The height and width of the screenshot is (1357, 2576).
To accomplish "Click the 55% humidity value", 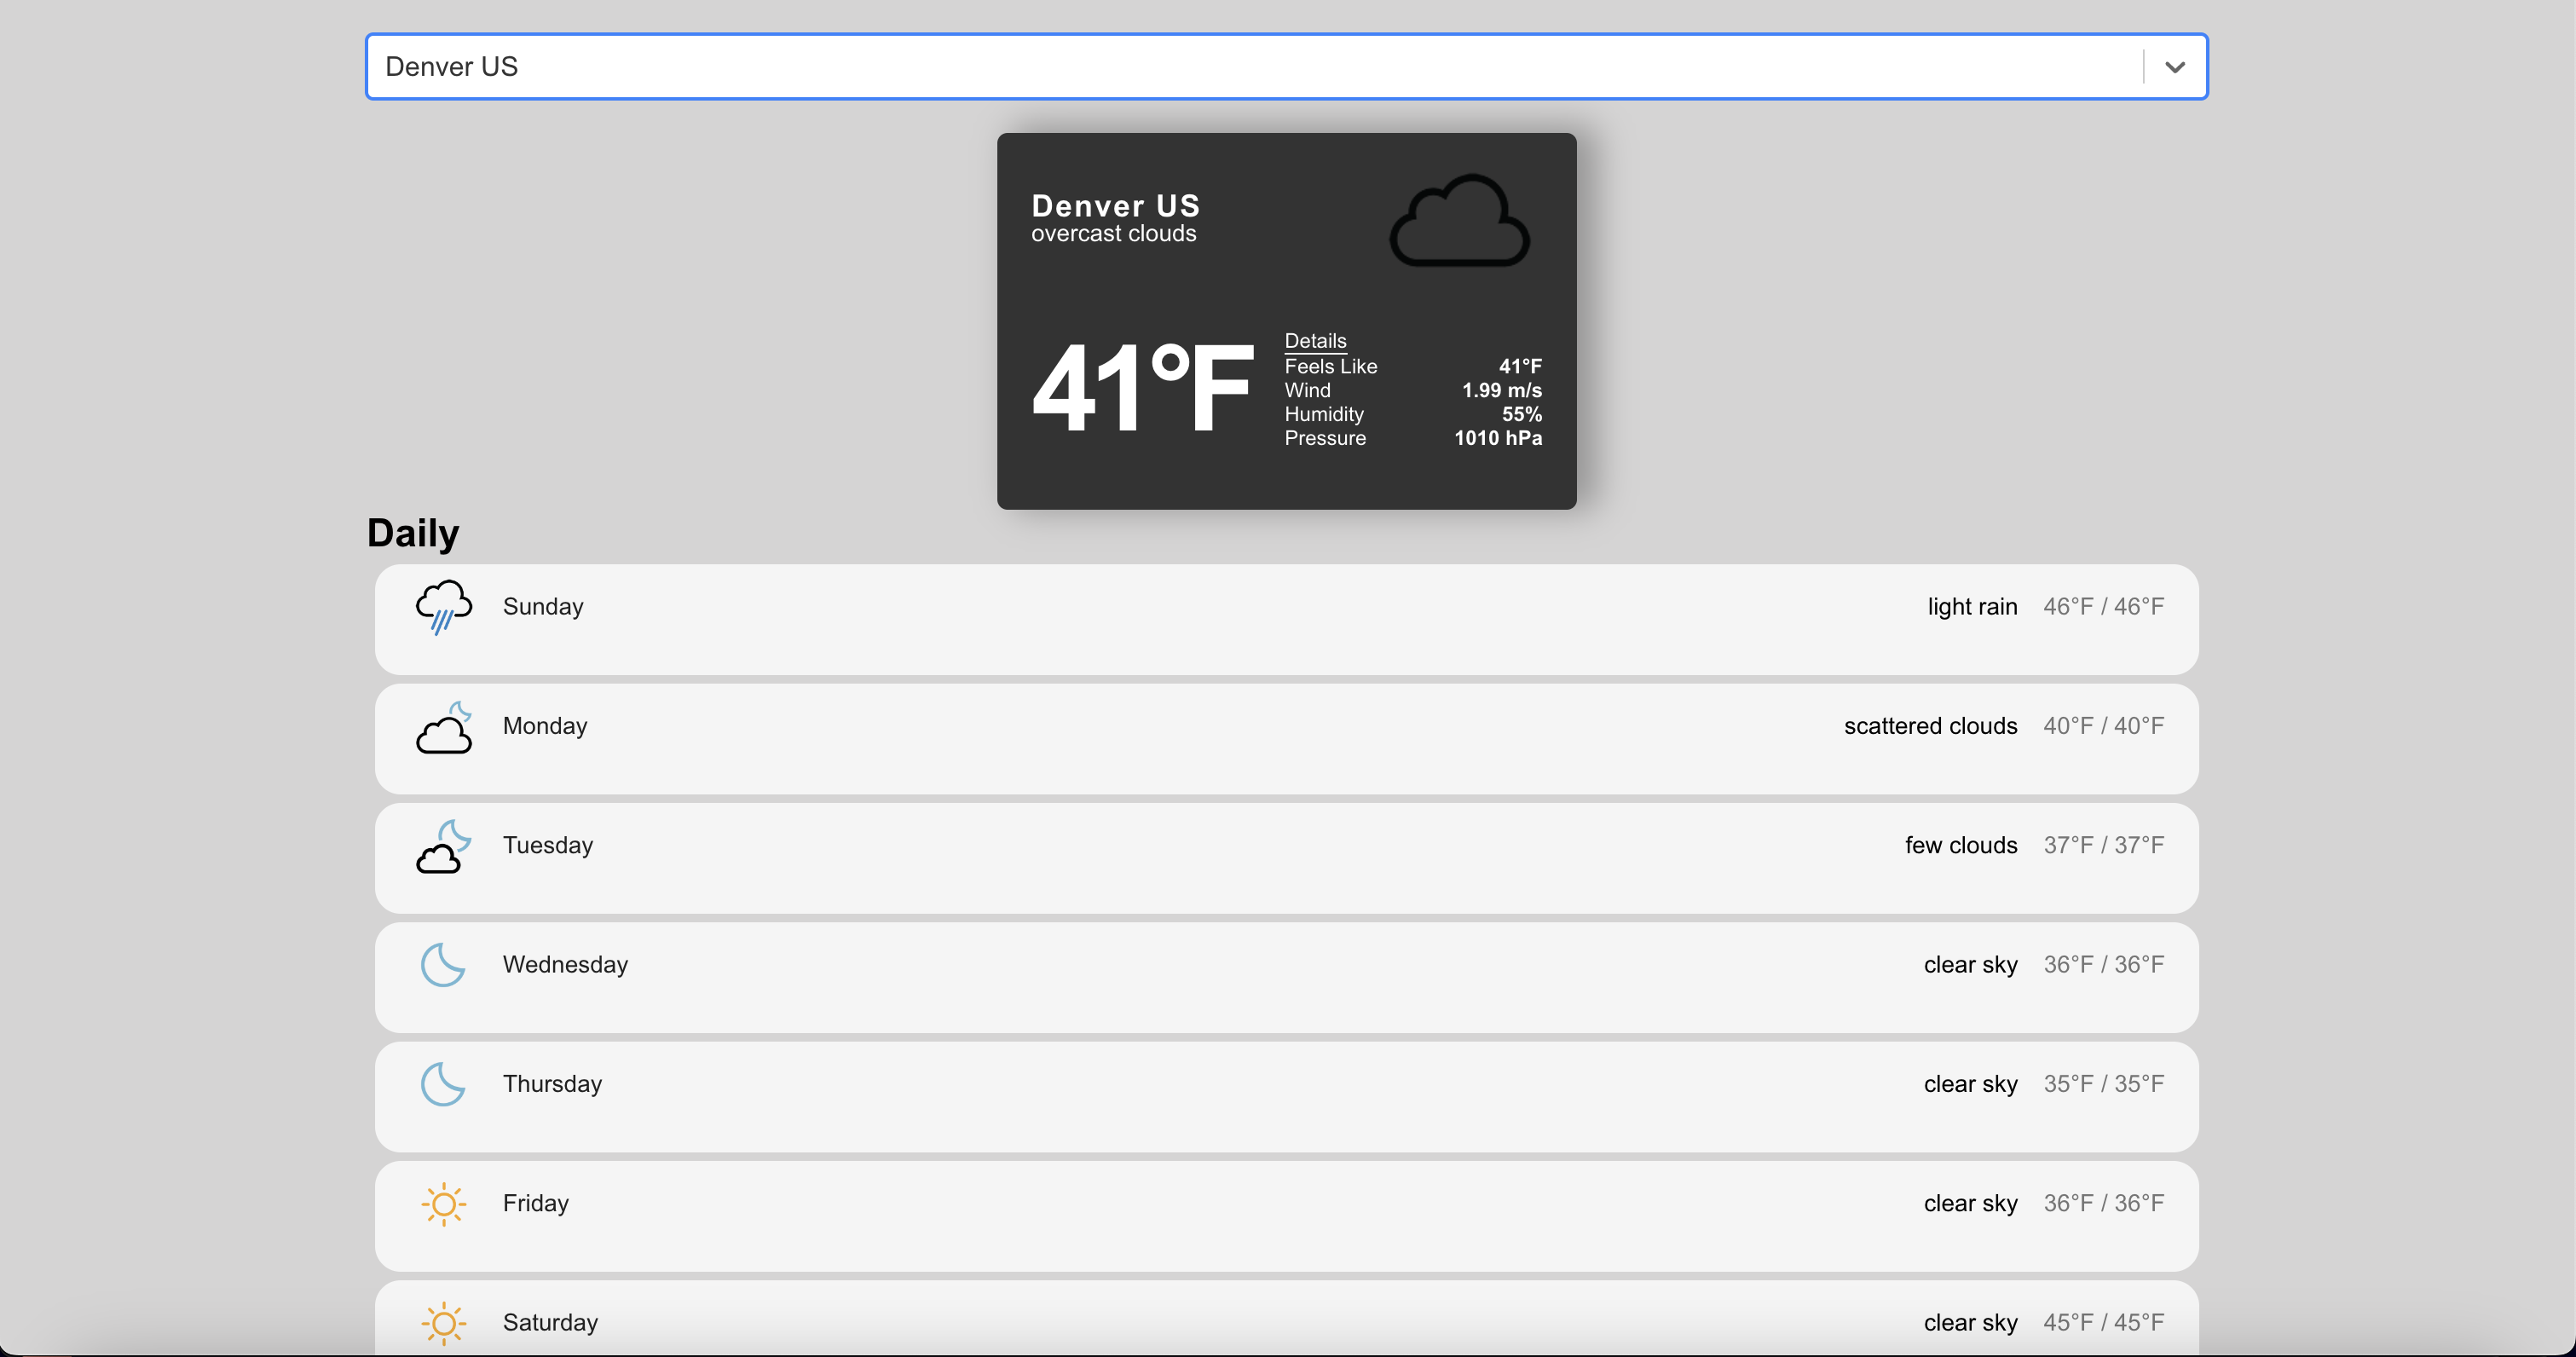I will coord(1521,414).
